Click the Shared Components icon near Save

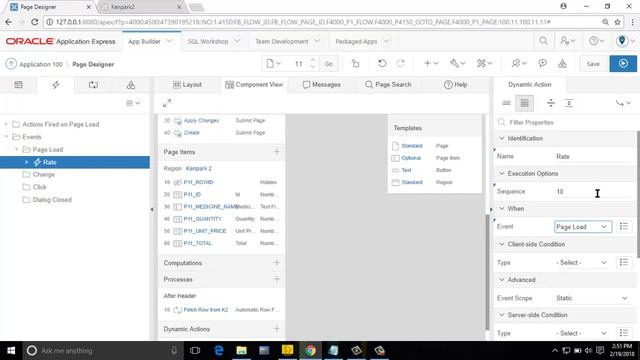[x=562, y=64]
